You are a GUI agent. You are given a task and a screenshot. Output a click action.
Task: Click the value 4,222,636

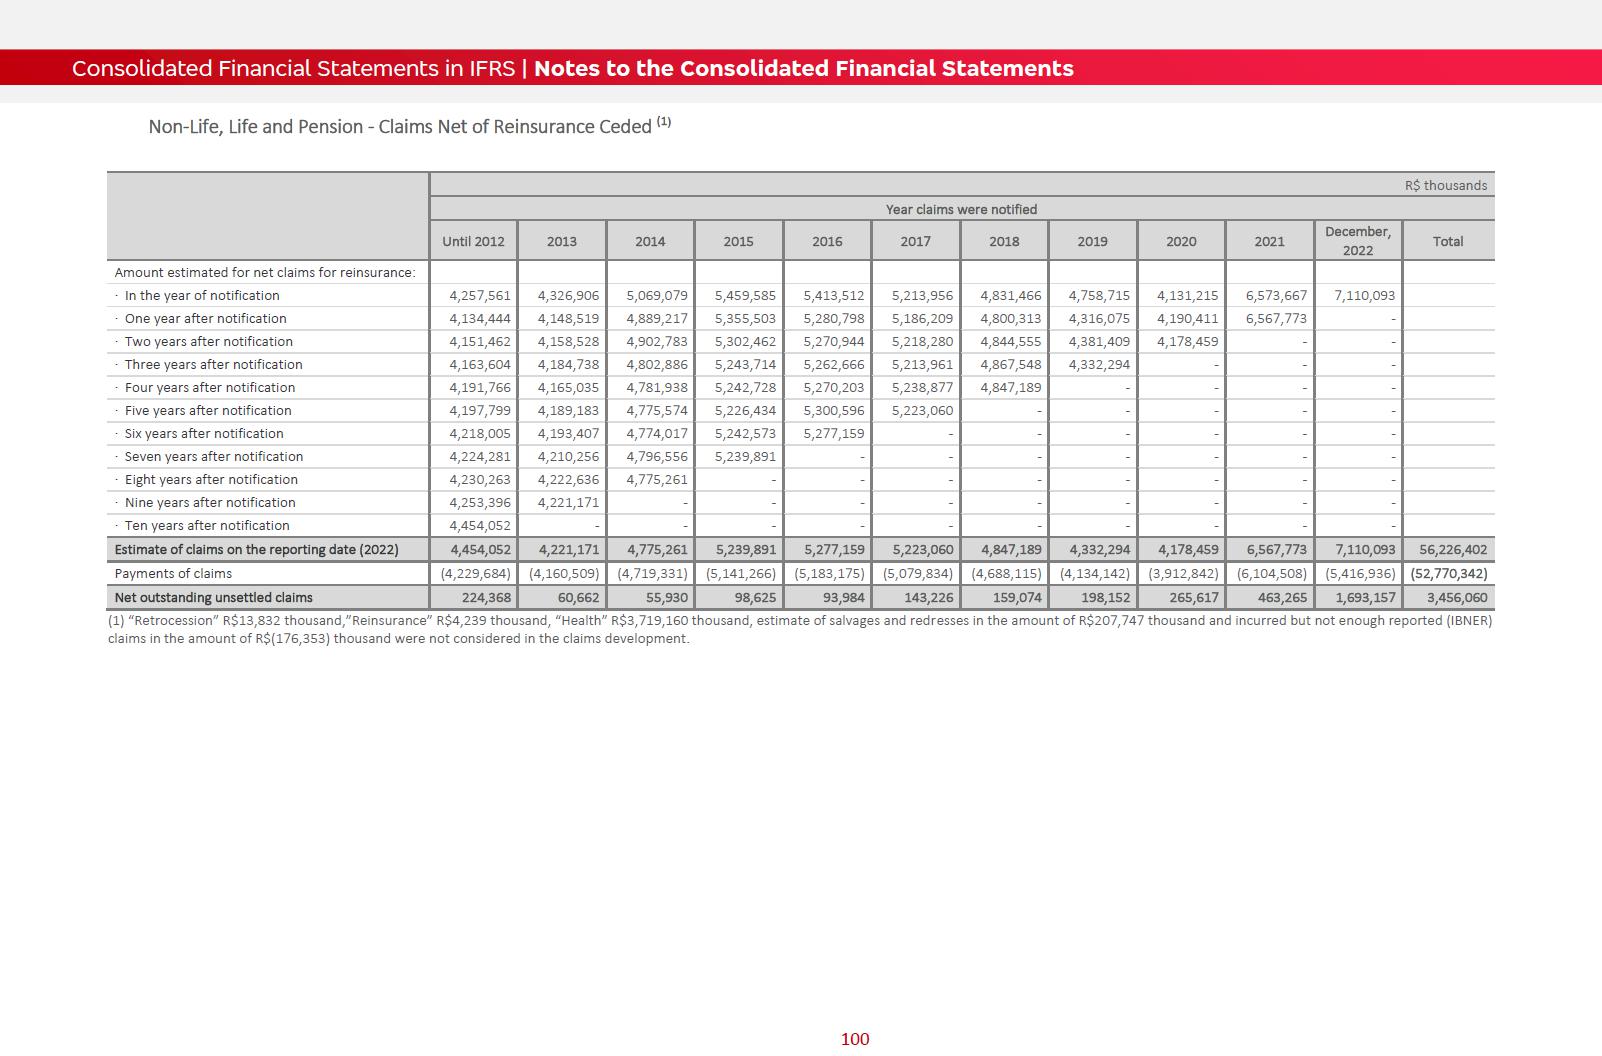point(568,479)
